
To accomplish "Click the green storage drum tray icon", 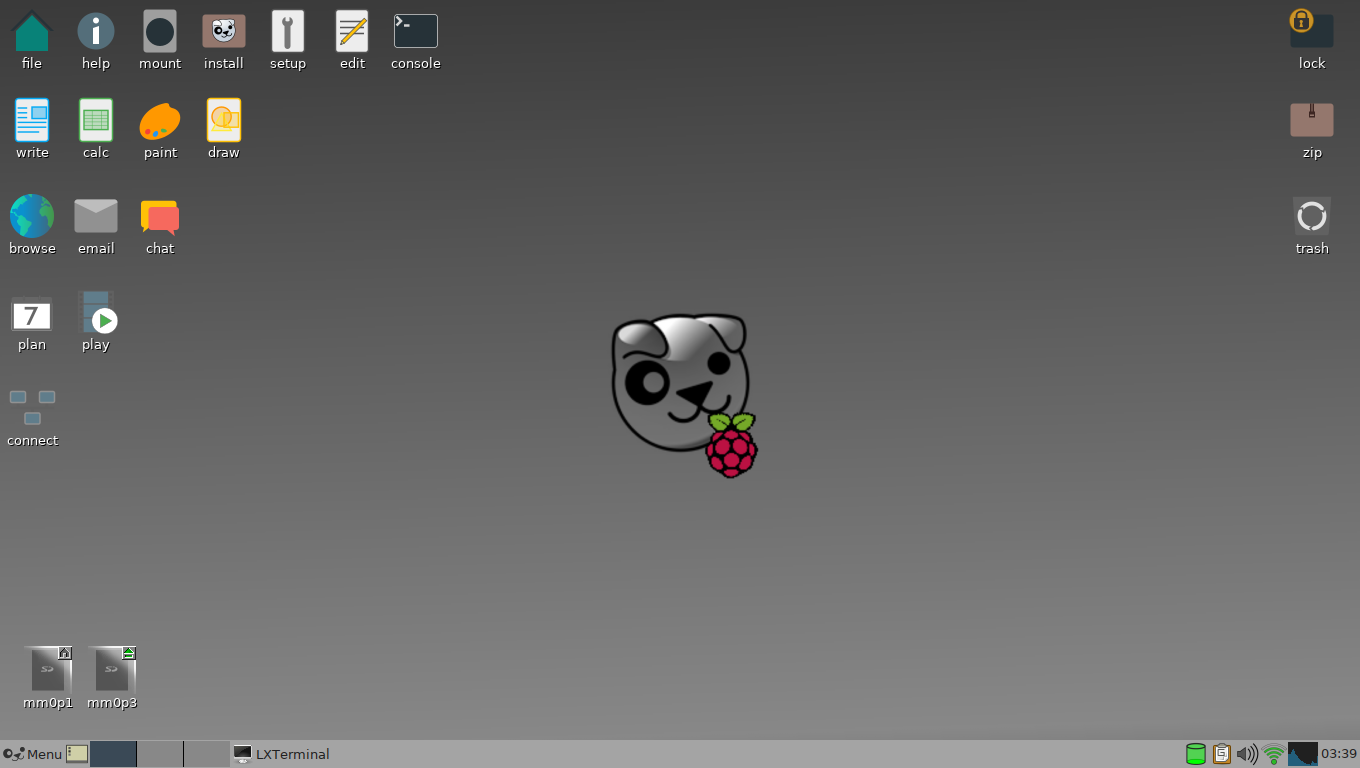I will [1196, 754].
